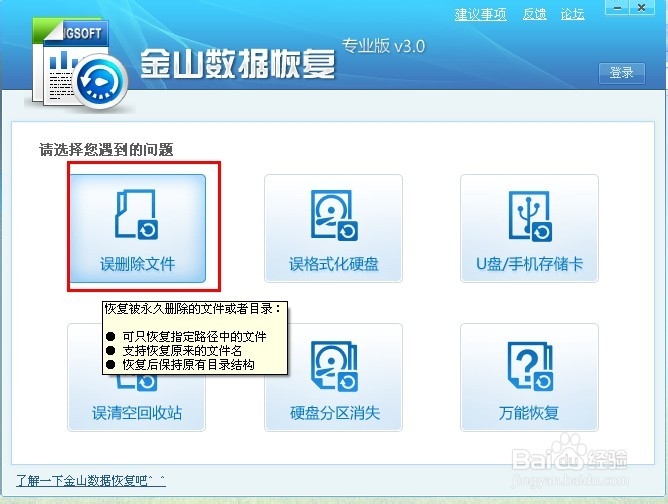Open the U盘/手机存储卡 recovery option
The width and height of the screenshot is (668, 504).
(530, 228)
